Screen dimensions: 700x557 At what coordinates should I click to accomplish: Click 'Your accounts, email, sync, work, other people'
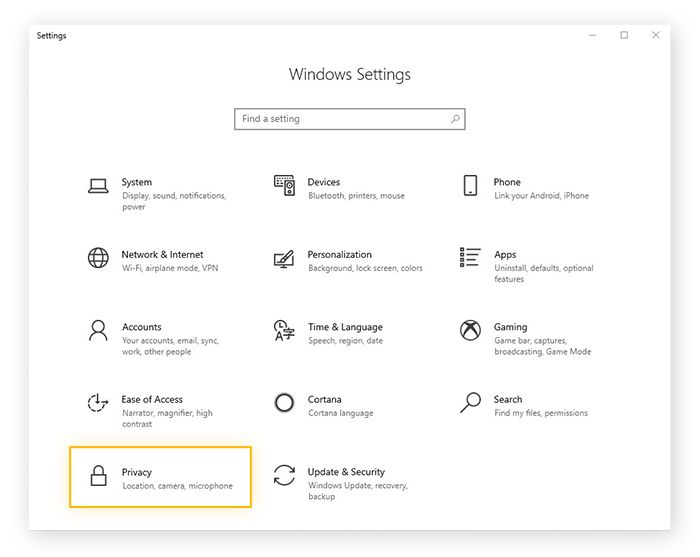[171, 346]
